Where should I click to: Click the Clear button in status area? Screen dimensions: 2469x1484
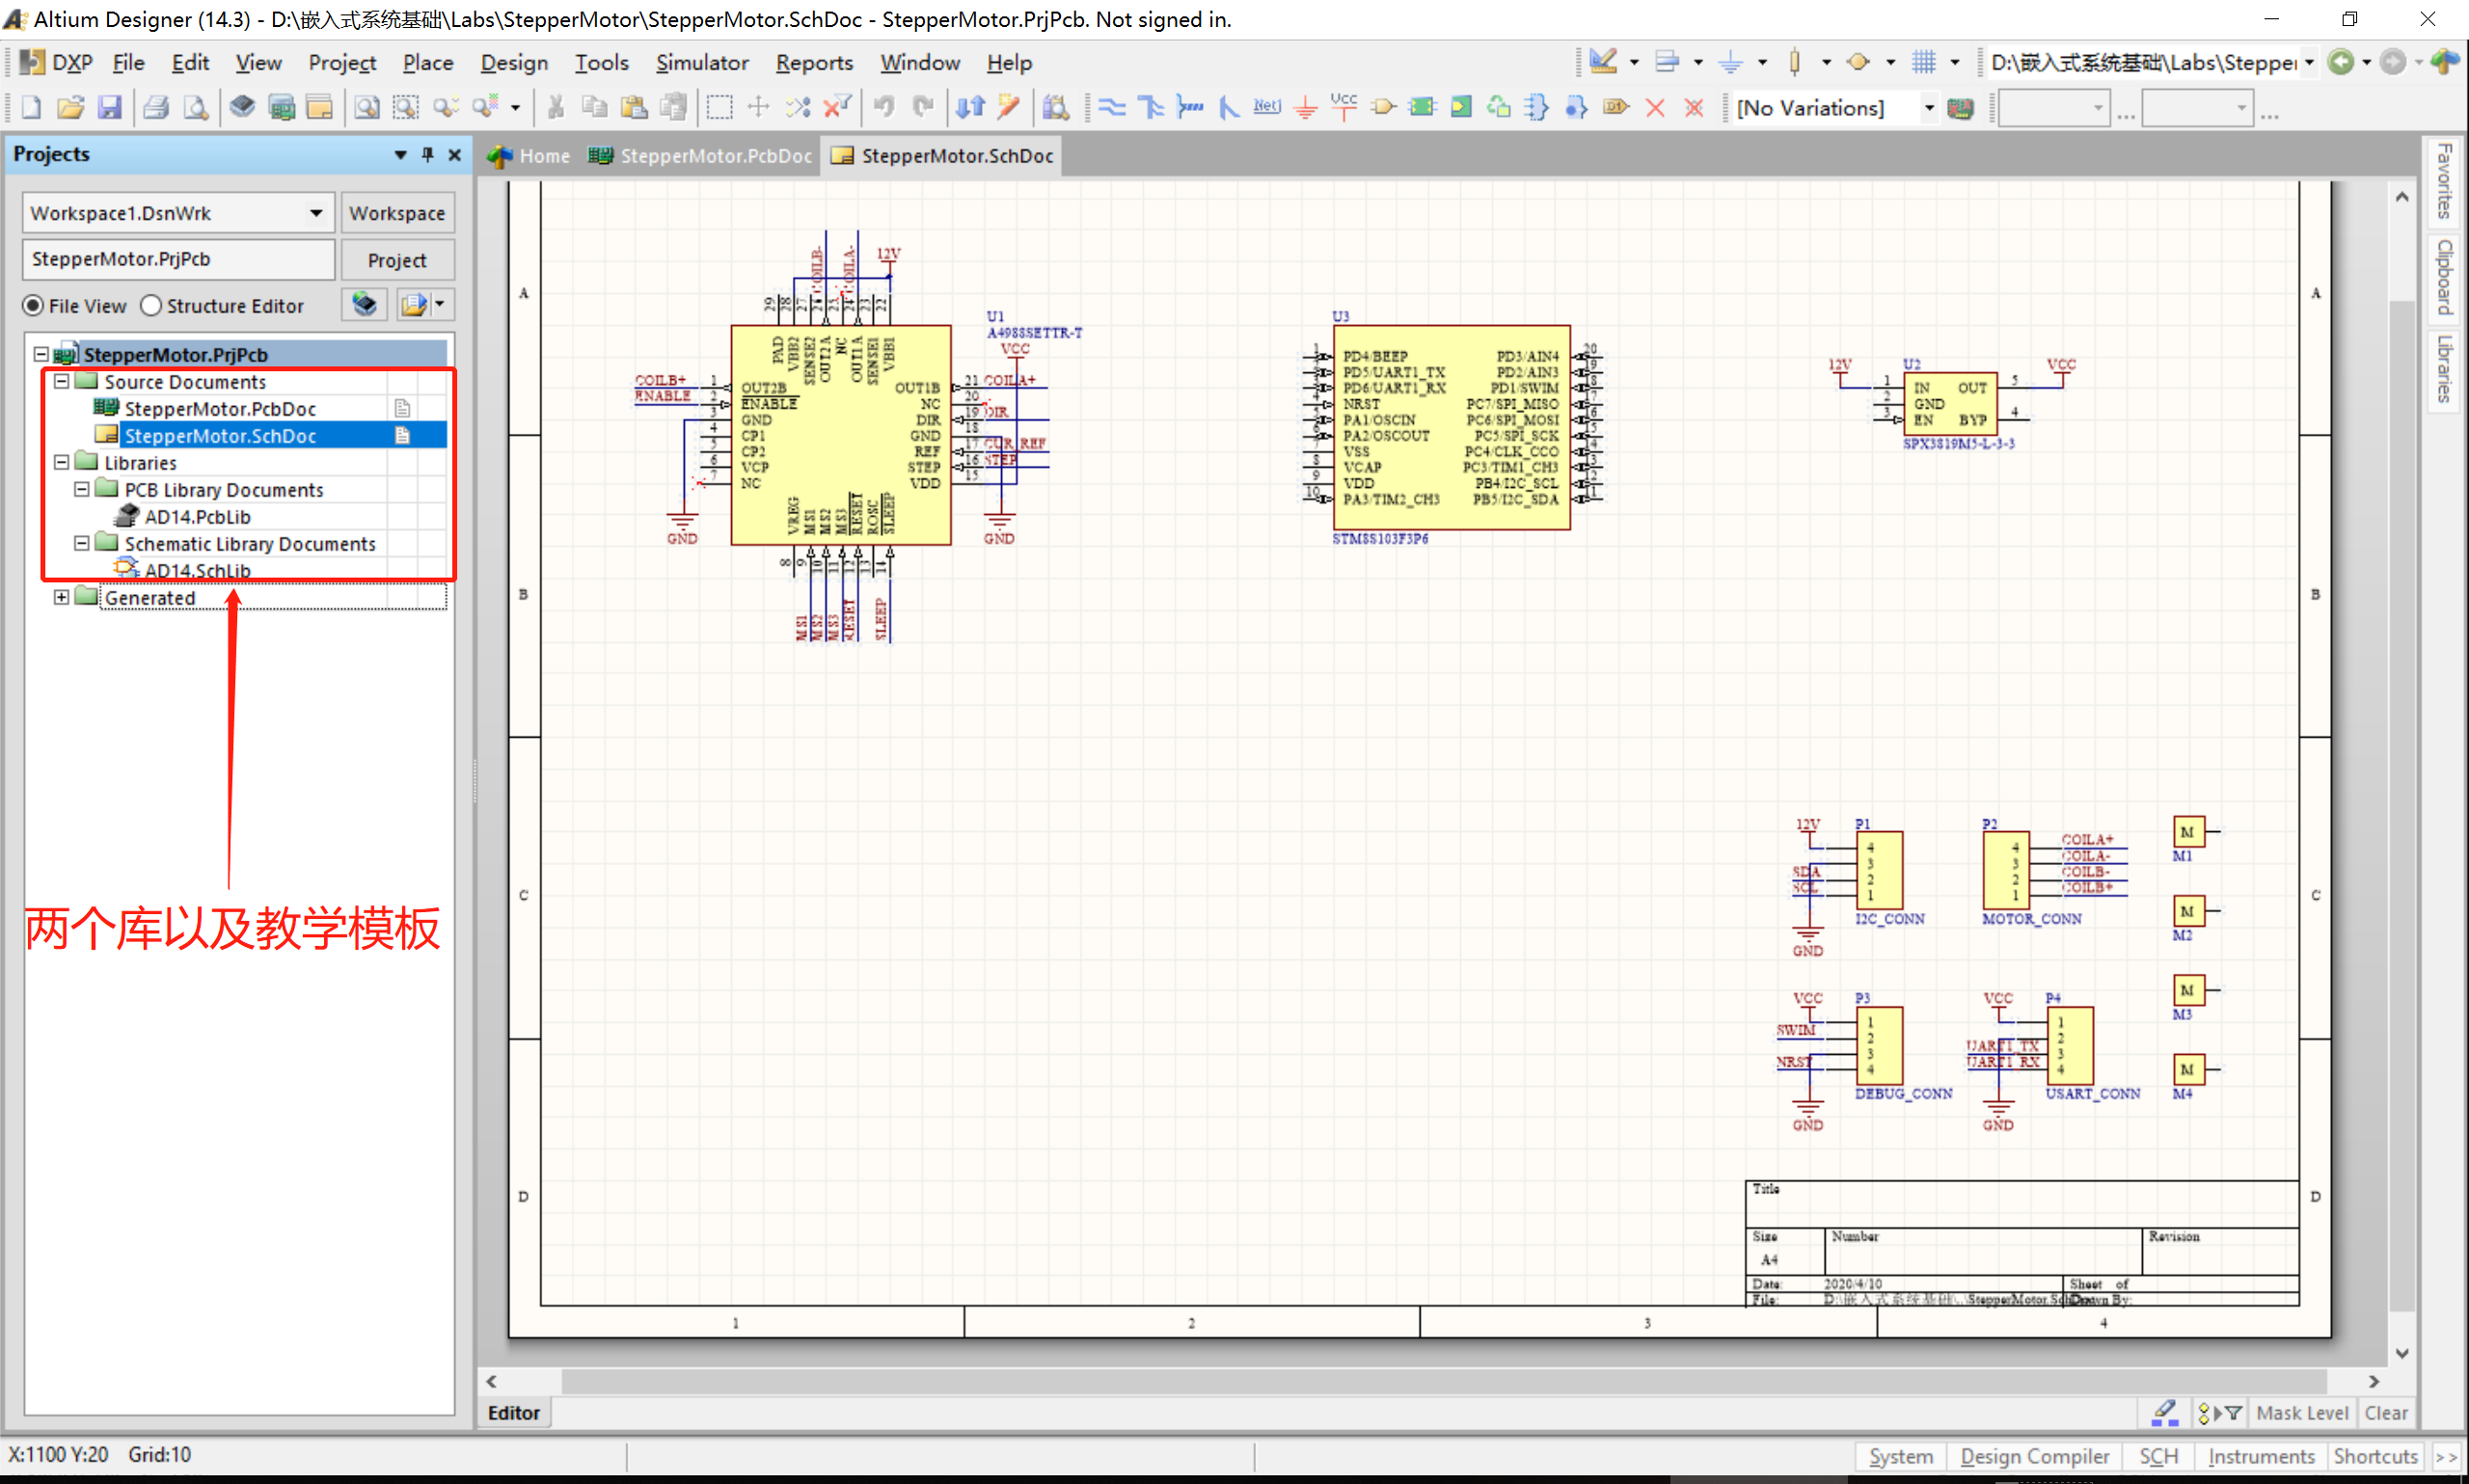pyautogui.click(x=2385, y=1413)
